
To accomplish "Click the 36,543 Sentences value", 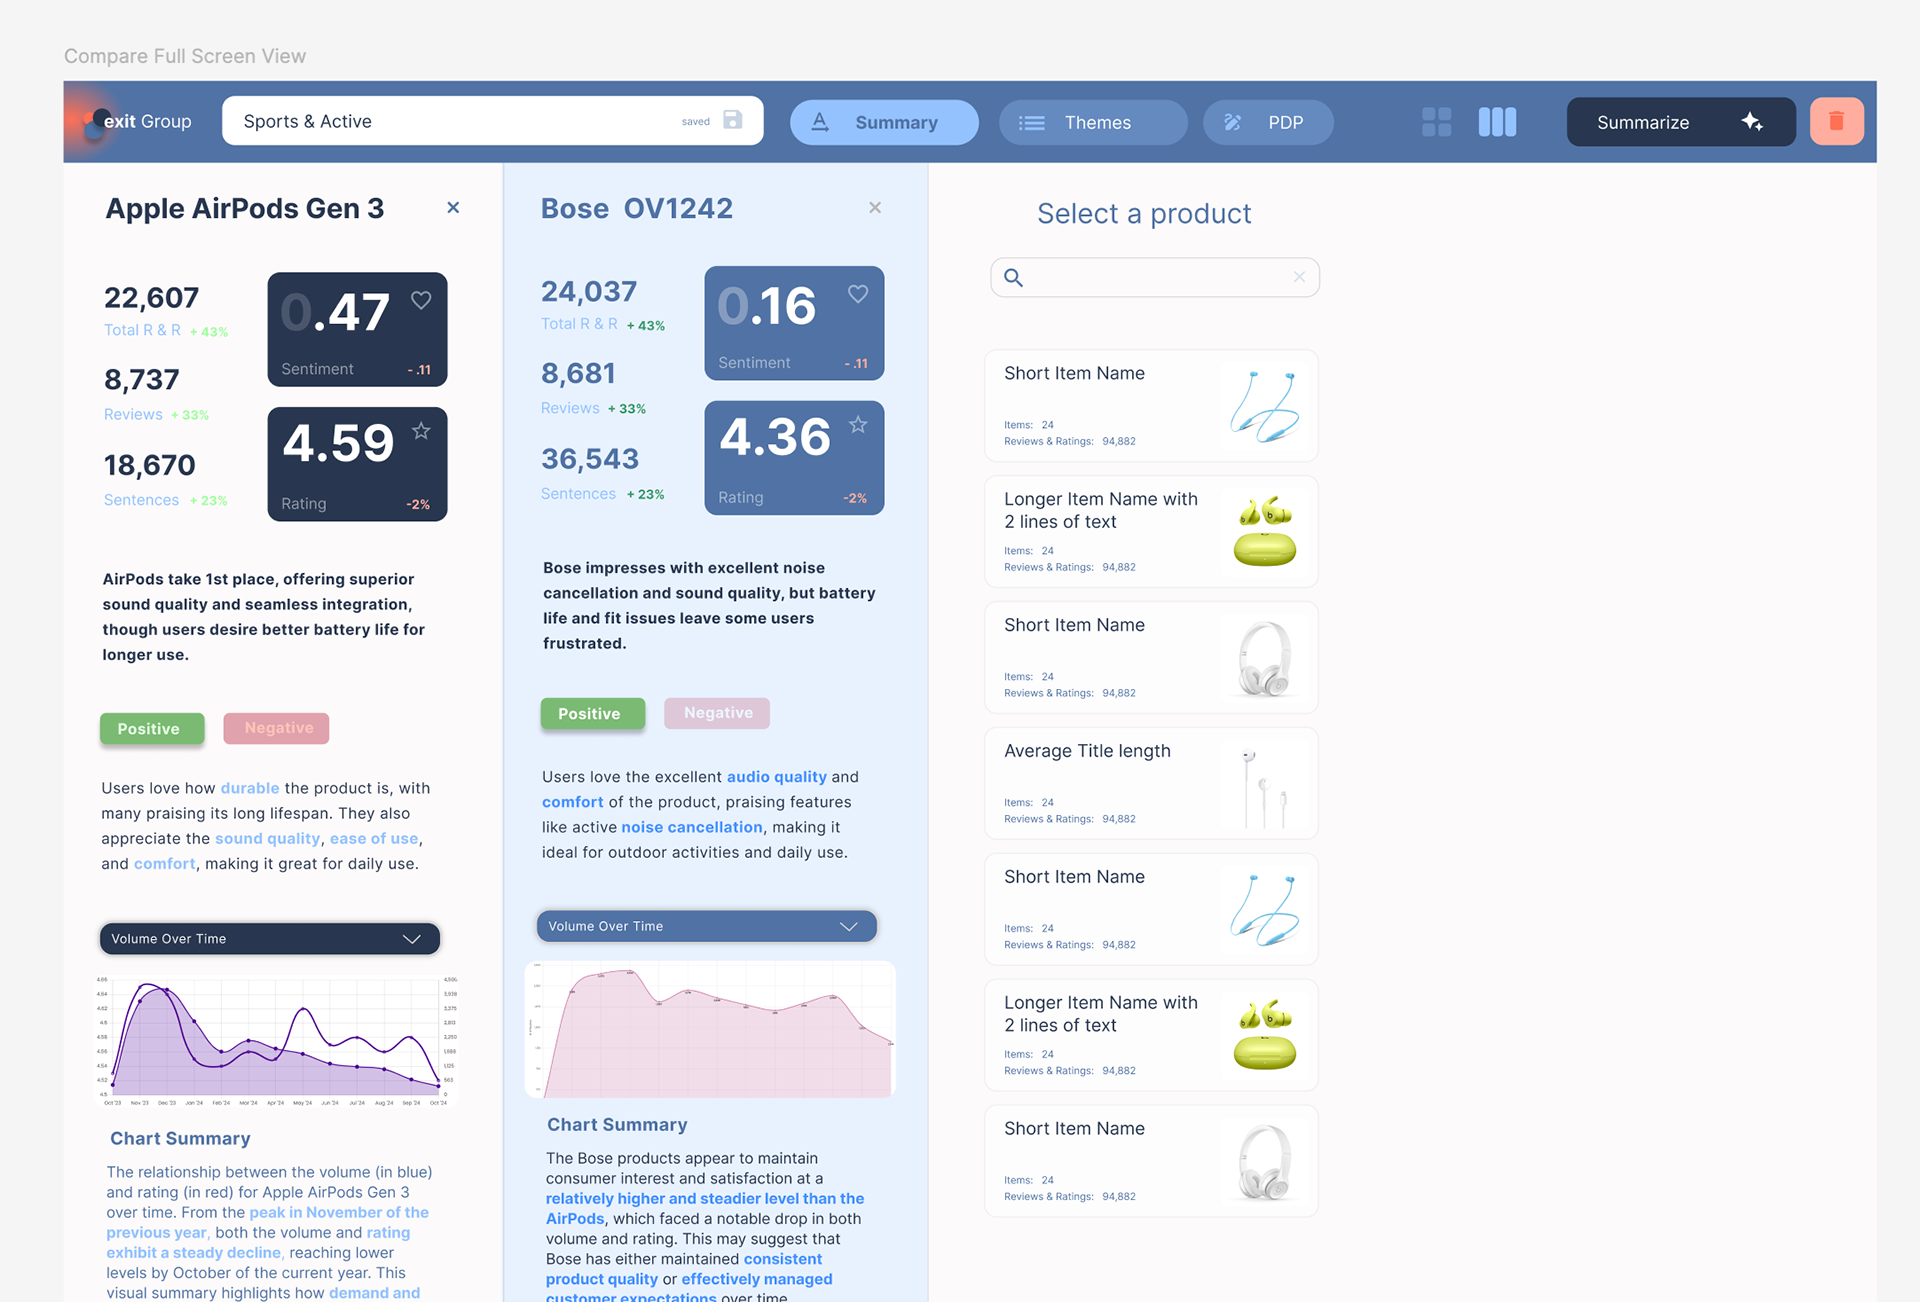I will point(590,458).
